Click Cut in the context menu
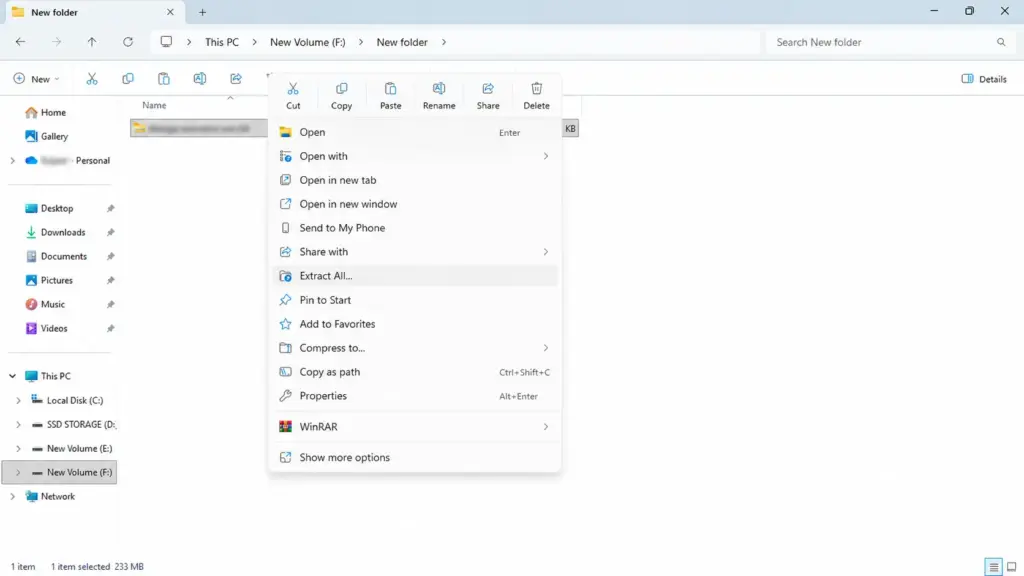 [x=293, y=95]
